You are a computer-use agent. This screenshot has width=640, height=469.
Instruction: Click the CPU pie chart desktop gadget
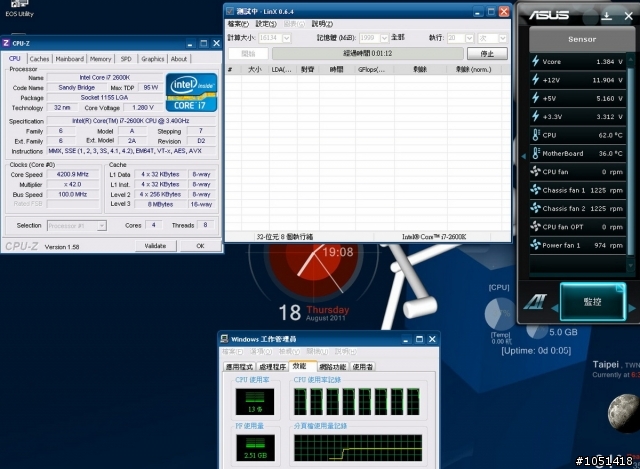pyautogui.click(x=500, y=313)
